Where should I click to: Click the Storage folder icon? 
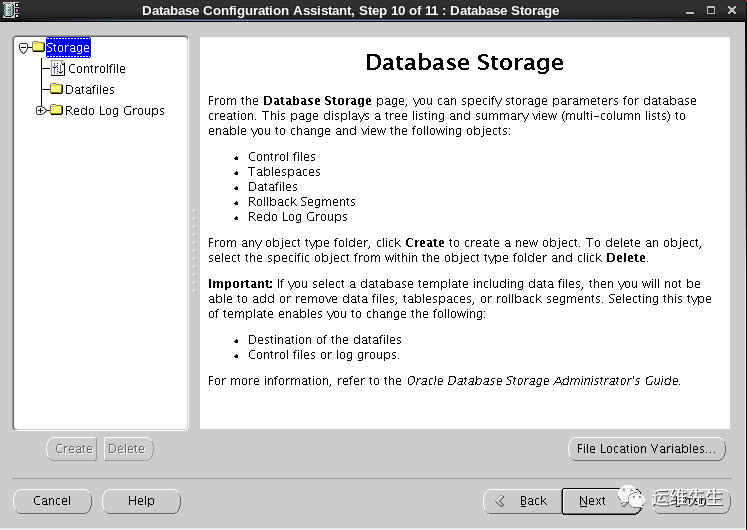(x=38, y=47)
